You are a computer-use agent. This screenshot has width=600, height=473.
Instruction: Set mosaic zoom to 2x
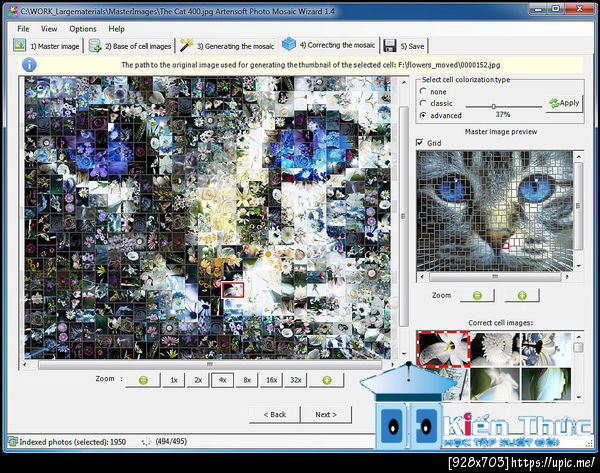198,380
